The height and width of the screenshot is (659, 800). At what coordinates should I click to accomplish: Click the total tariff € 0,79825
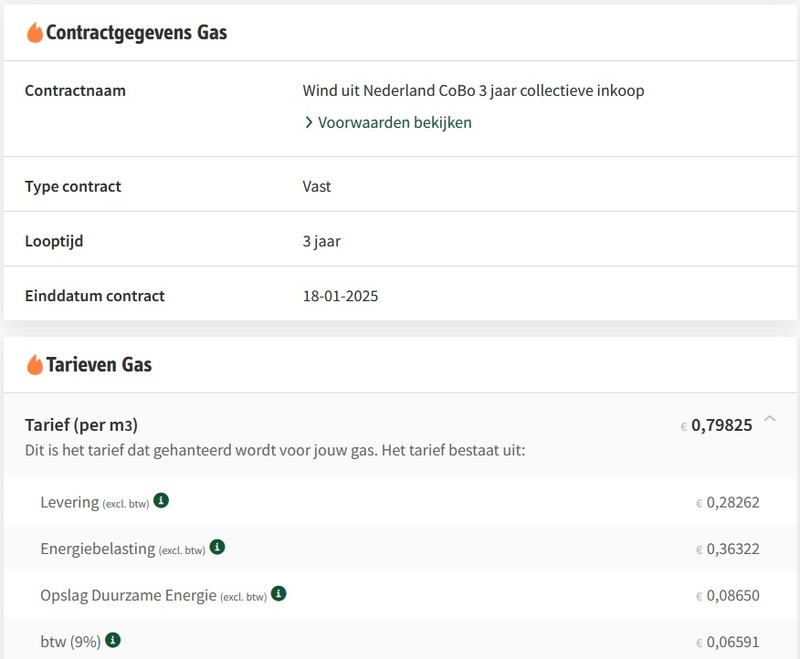716,426
